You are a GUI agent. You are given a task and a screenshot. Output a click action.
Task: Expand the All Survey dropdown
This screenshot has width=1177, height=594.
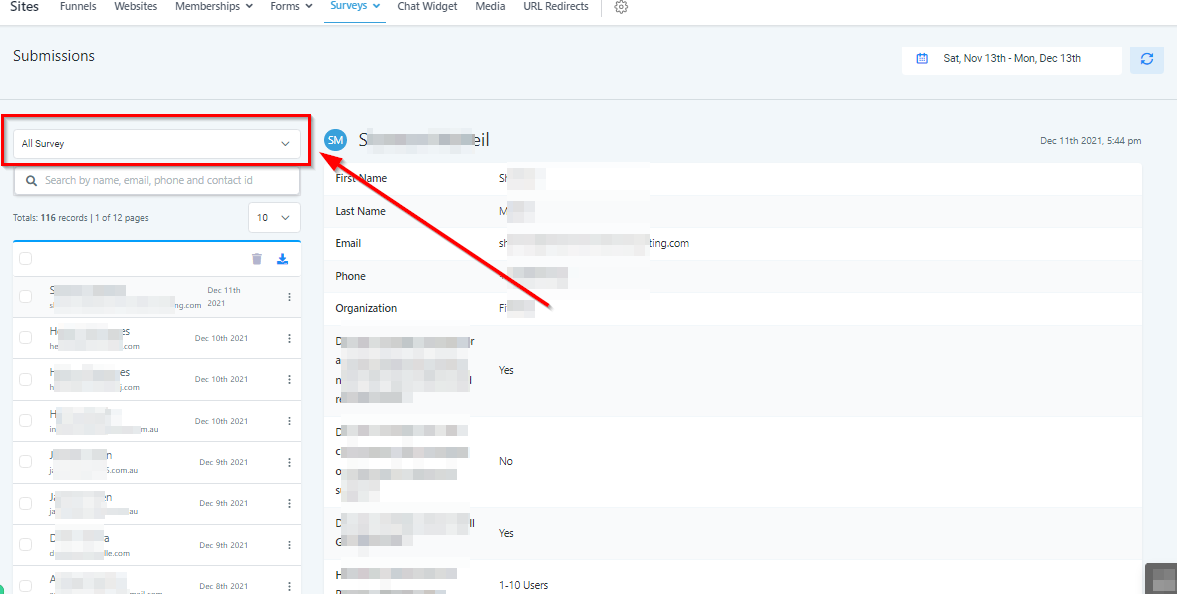156,144
